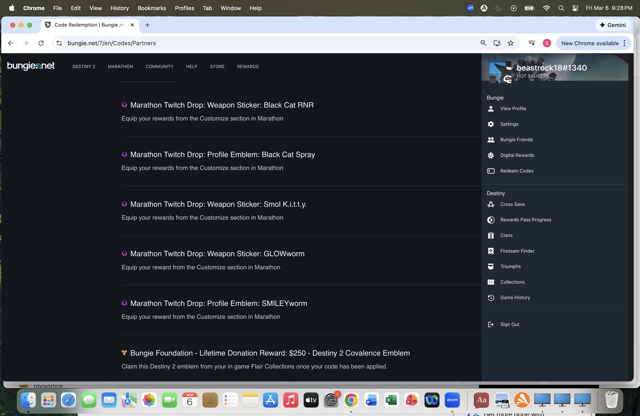
Task: Open Cross Save in the Destiny section
Action: 512,204
